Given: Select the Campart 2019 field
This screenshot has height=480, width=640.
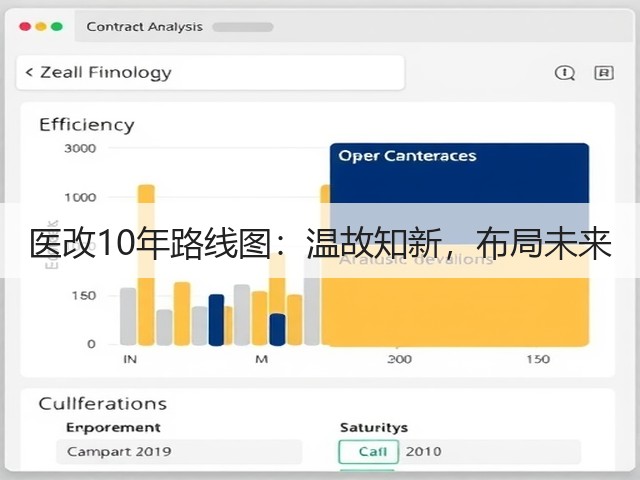Looking at the screenshot, I should click(x=179, y=451).
